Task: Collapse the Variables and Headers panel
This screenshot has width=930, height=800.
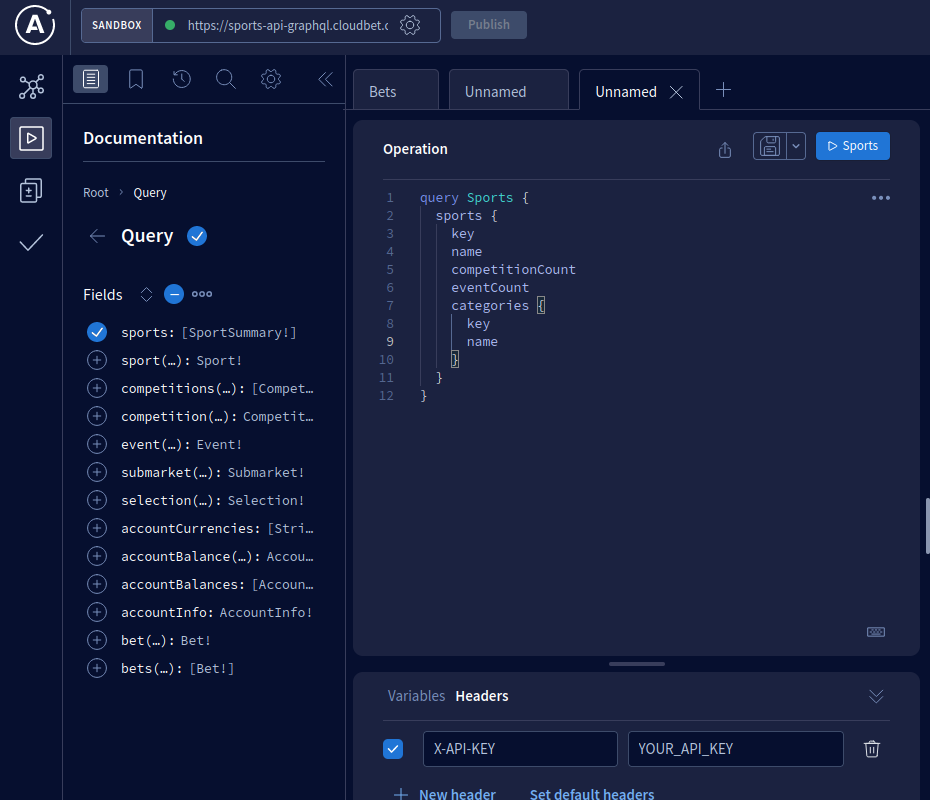Action: pos(876,696)
